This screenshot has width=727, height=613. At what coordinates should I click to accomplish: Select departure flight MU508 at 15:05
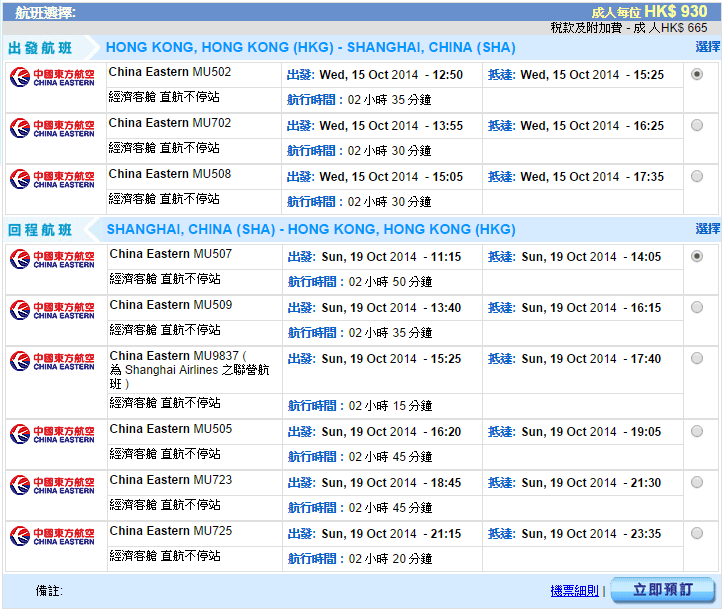tap(697, 176)
